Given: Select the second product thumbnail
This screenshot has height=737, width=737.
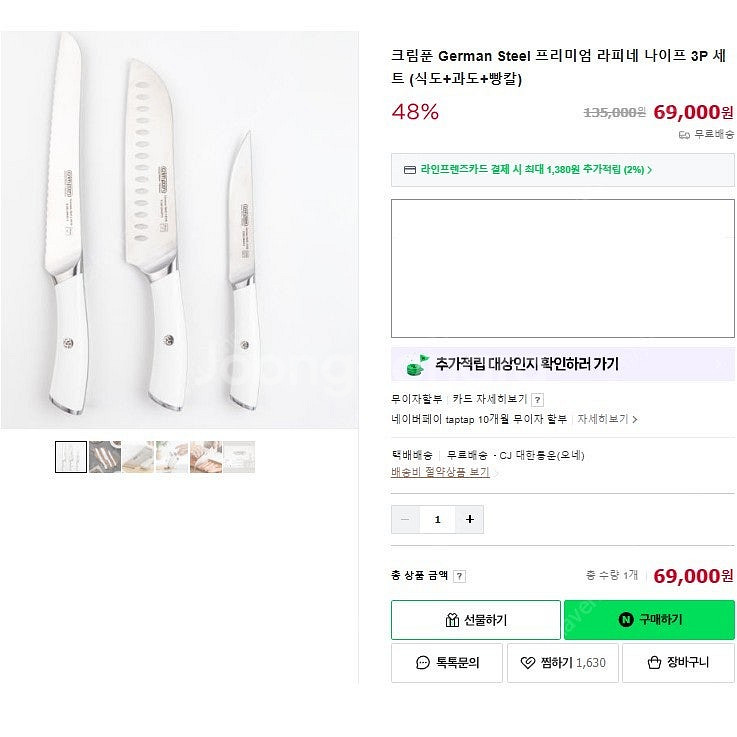Looking at the screenshot, I should (x=105, y=457).
